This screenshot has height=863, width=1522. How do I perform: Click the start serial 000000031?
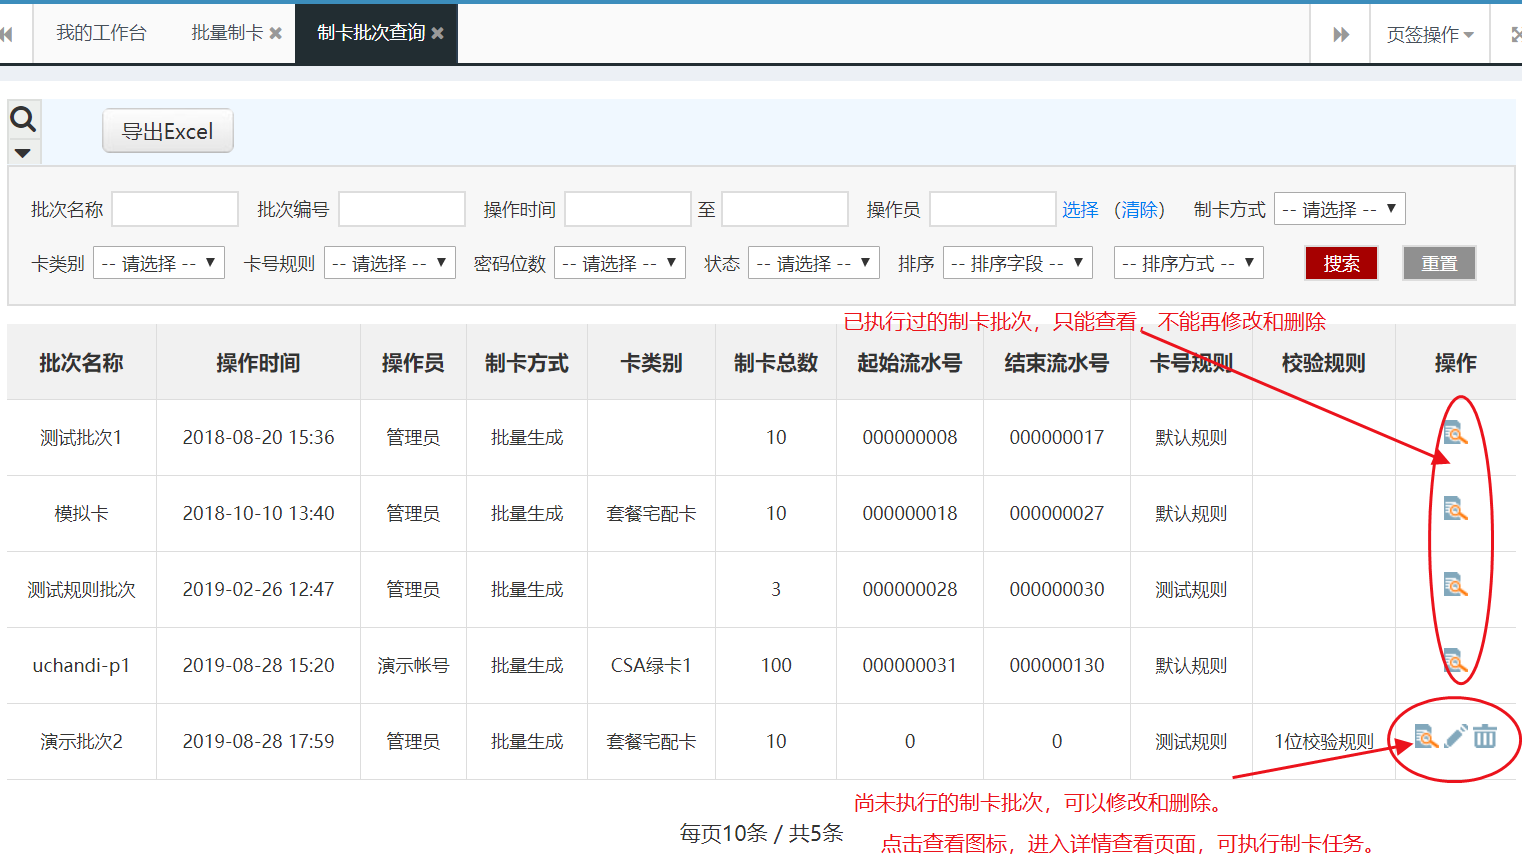pyautogui.click(x=910, y=666)
